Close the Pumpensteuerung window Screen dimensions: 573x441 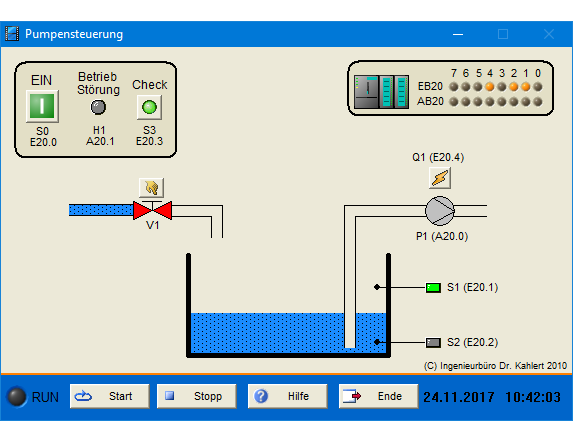point(549,34)
